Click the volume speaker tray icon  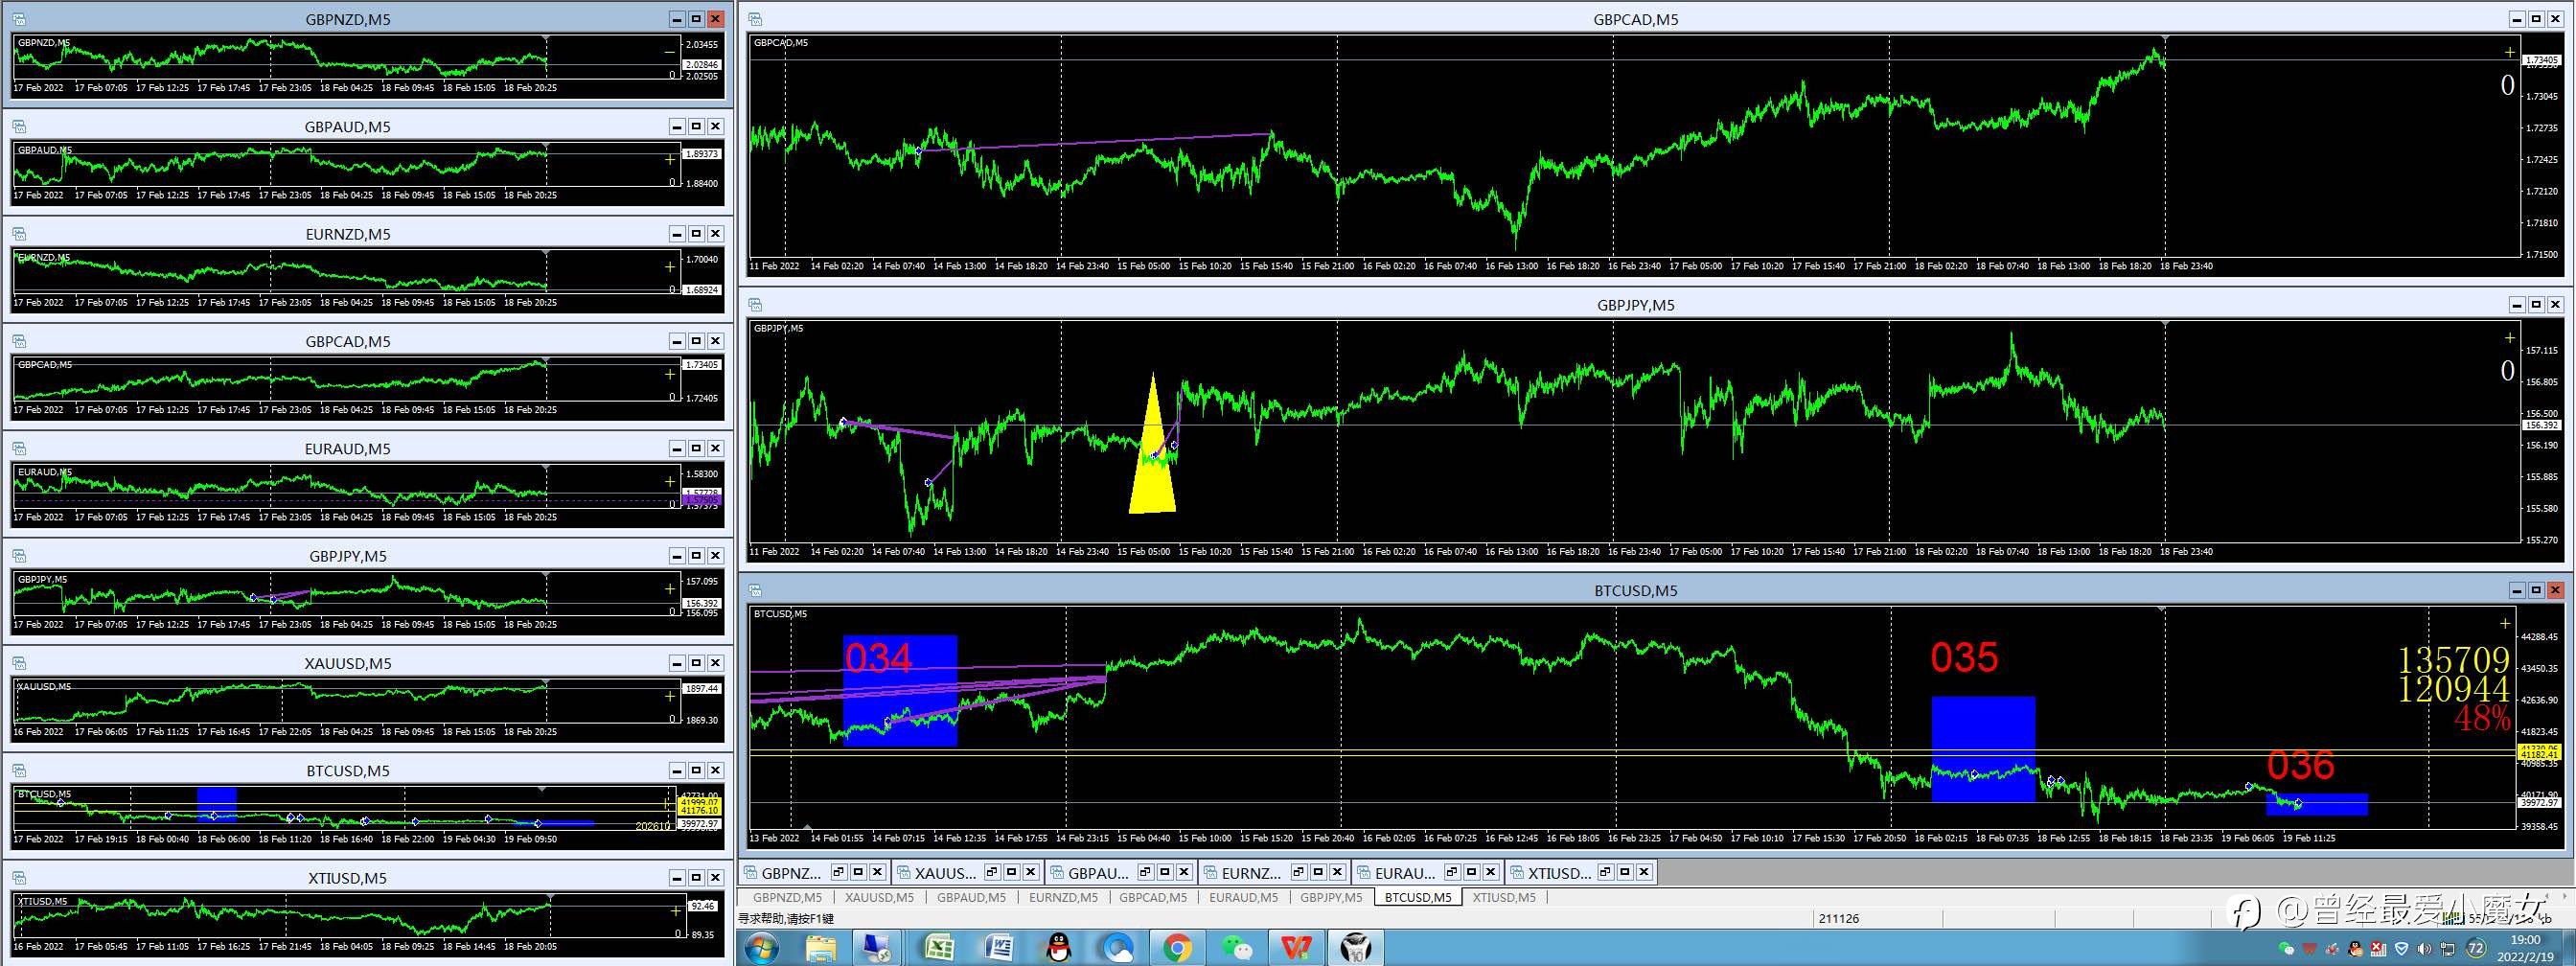point(2424,948)
